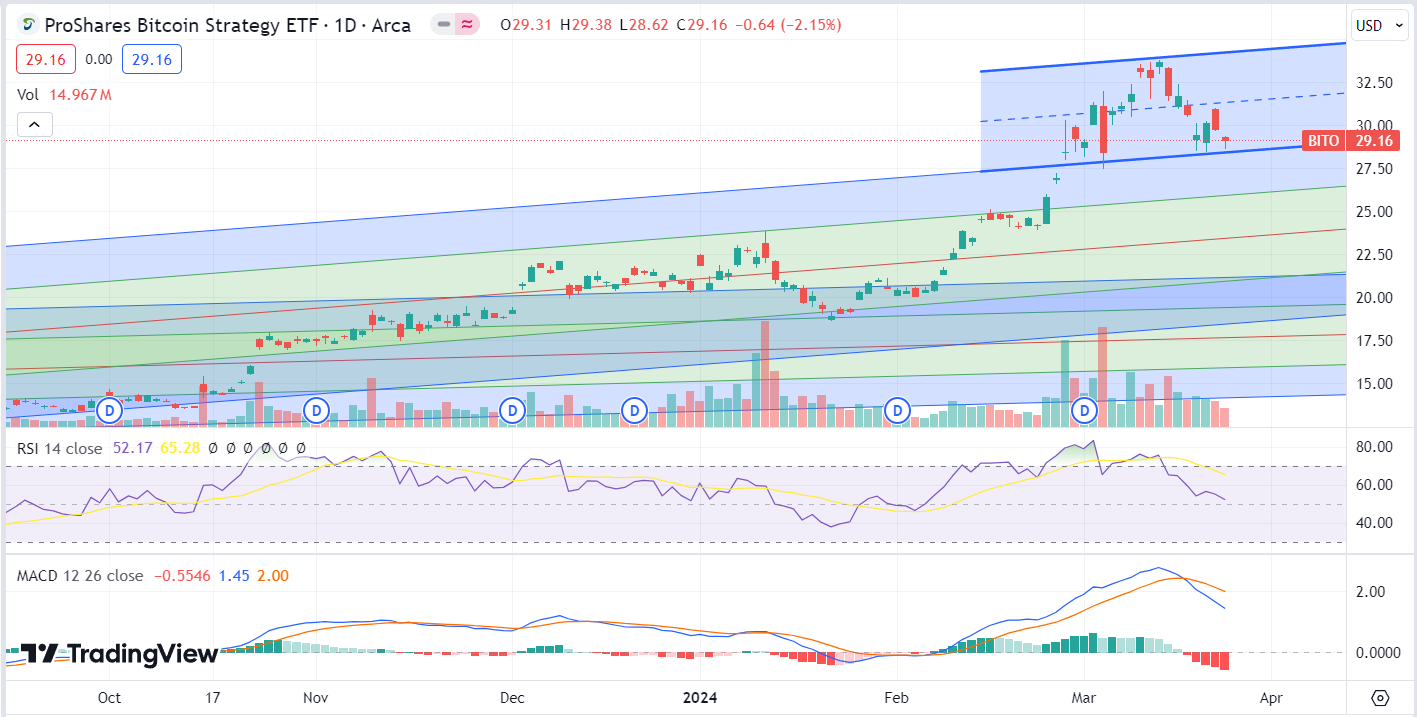
Task: Click the blue 29.16 buy price button
Action: [152, 59]
